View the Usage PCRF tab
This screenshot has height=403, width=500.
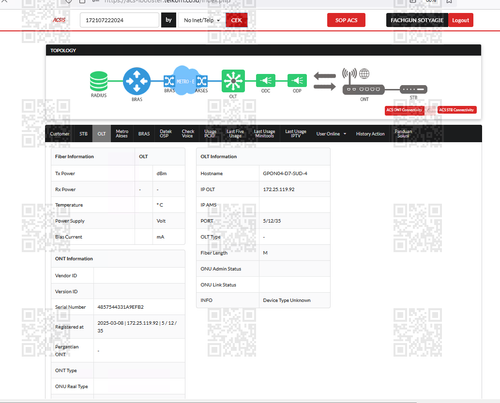(x=210, y=134)
